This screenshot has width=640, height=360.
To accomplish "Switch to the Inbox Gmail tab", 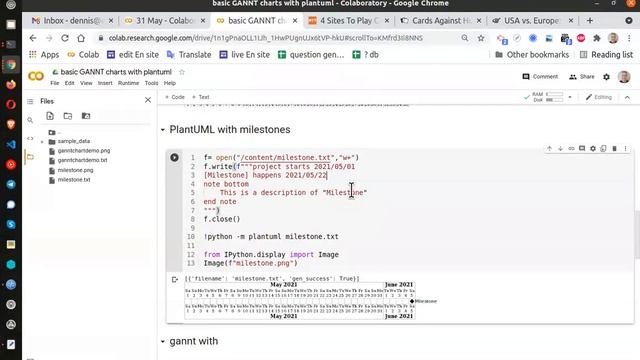I will [x=72, y=20].
